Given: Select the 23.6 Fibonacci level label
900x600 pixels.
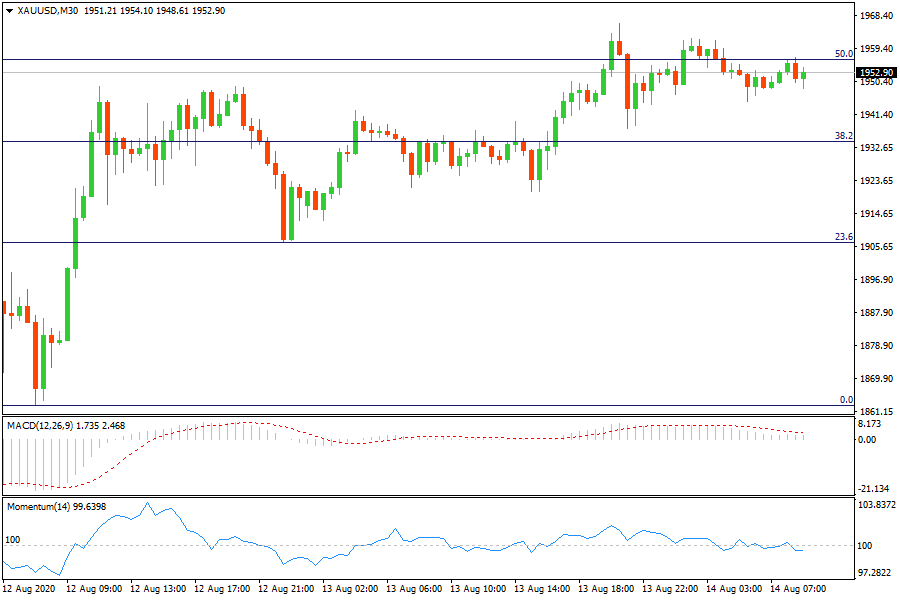Looking at the screenshot, I should (x=843, y=237).
